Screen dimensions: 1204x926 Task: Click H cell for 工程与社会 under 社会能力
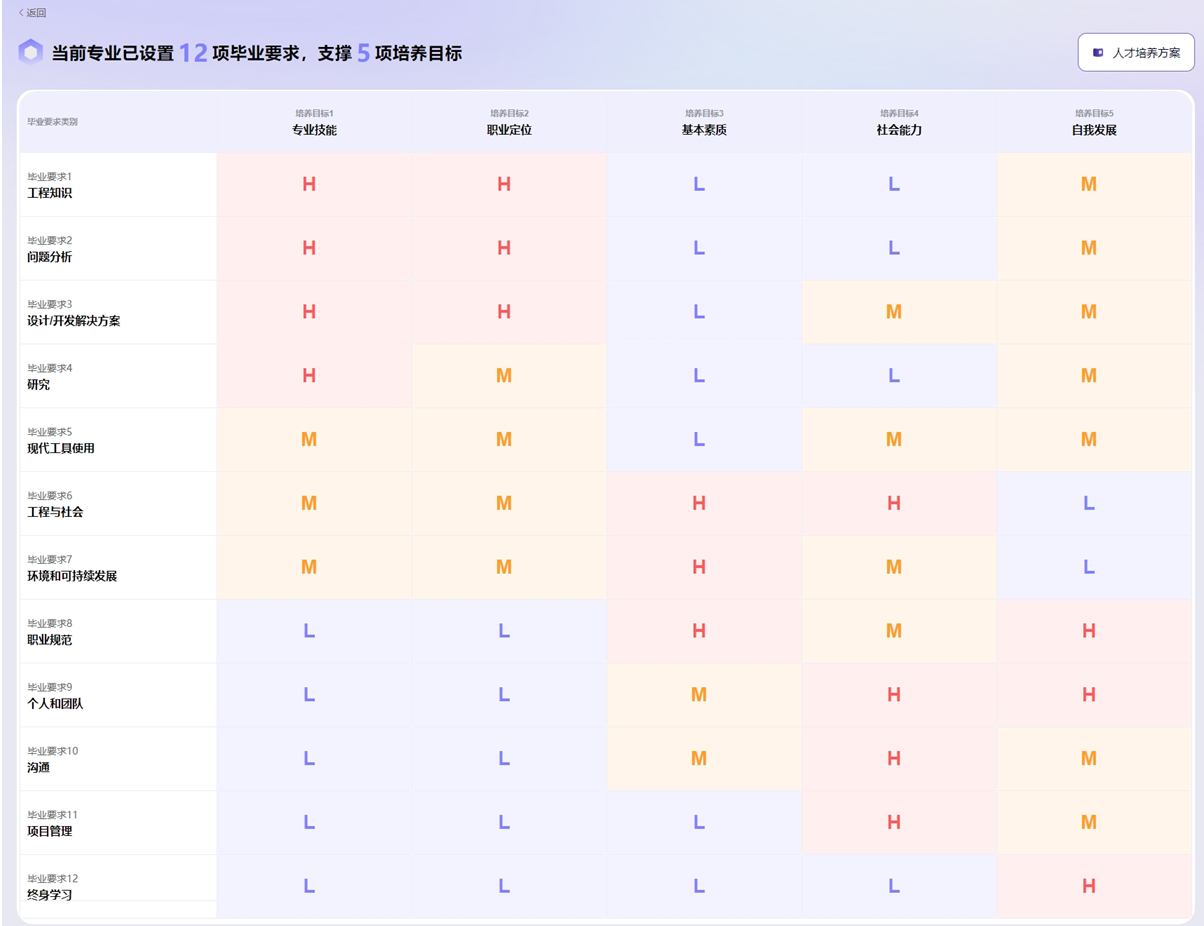pos(894,503)
